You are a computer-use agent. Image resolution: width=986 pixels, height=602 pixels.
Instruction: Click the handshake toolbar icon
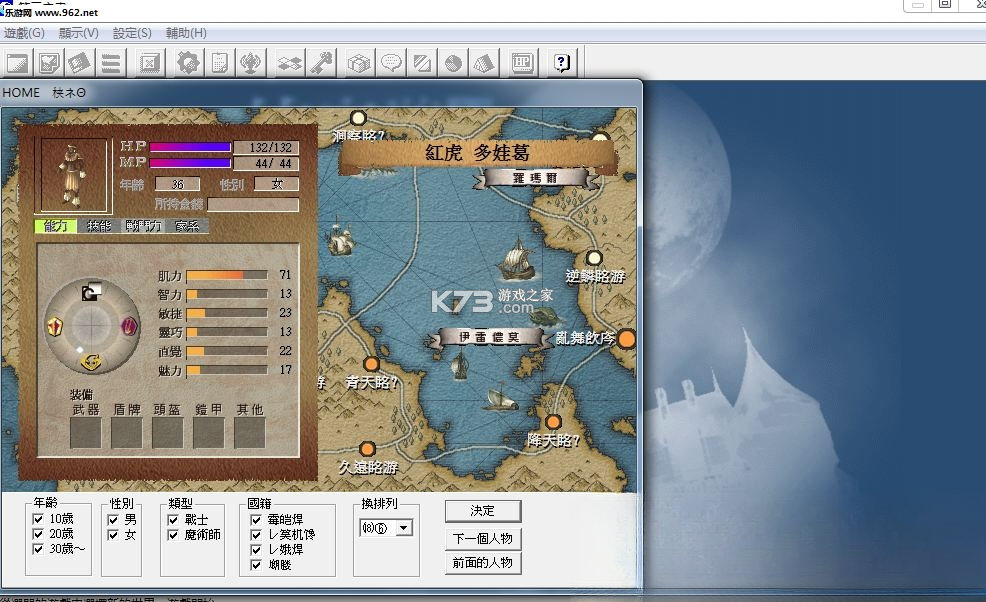[290, 63]
